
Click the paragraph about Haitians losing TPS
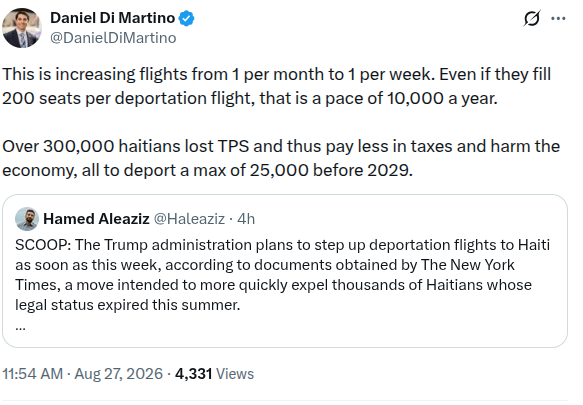(x=281, y=158)
